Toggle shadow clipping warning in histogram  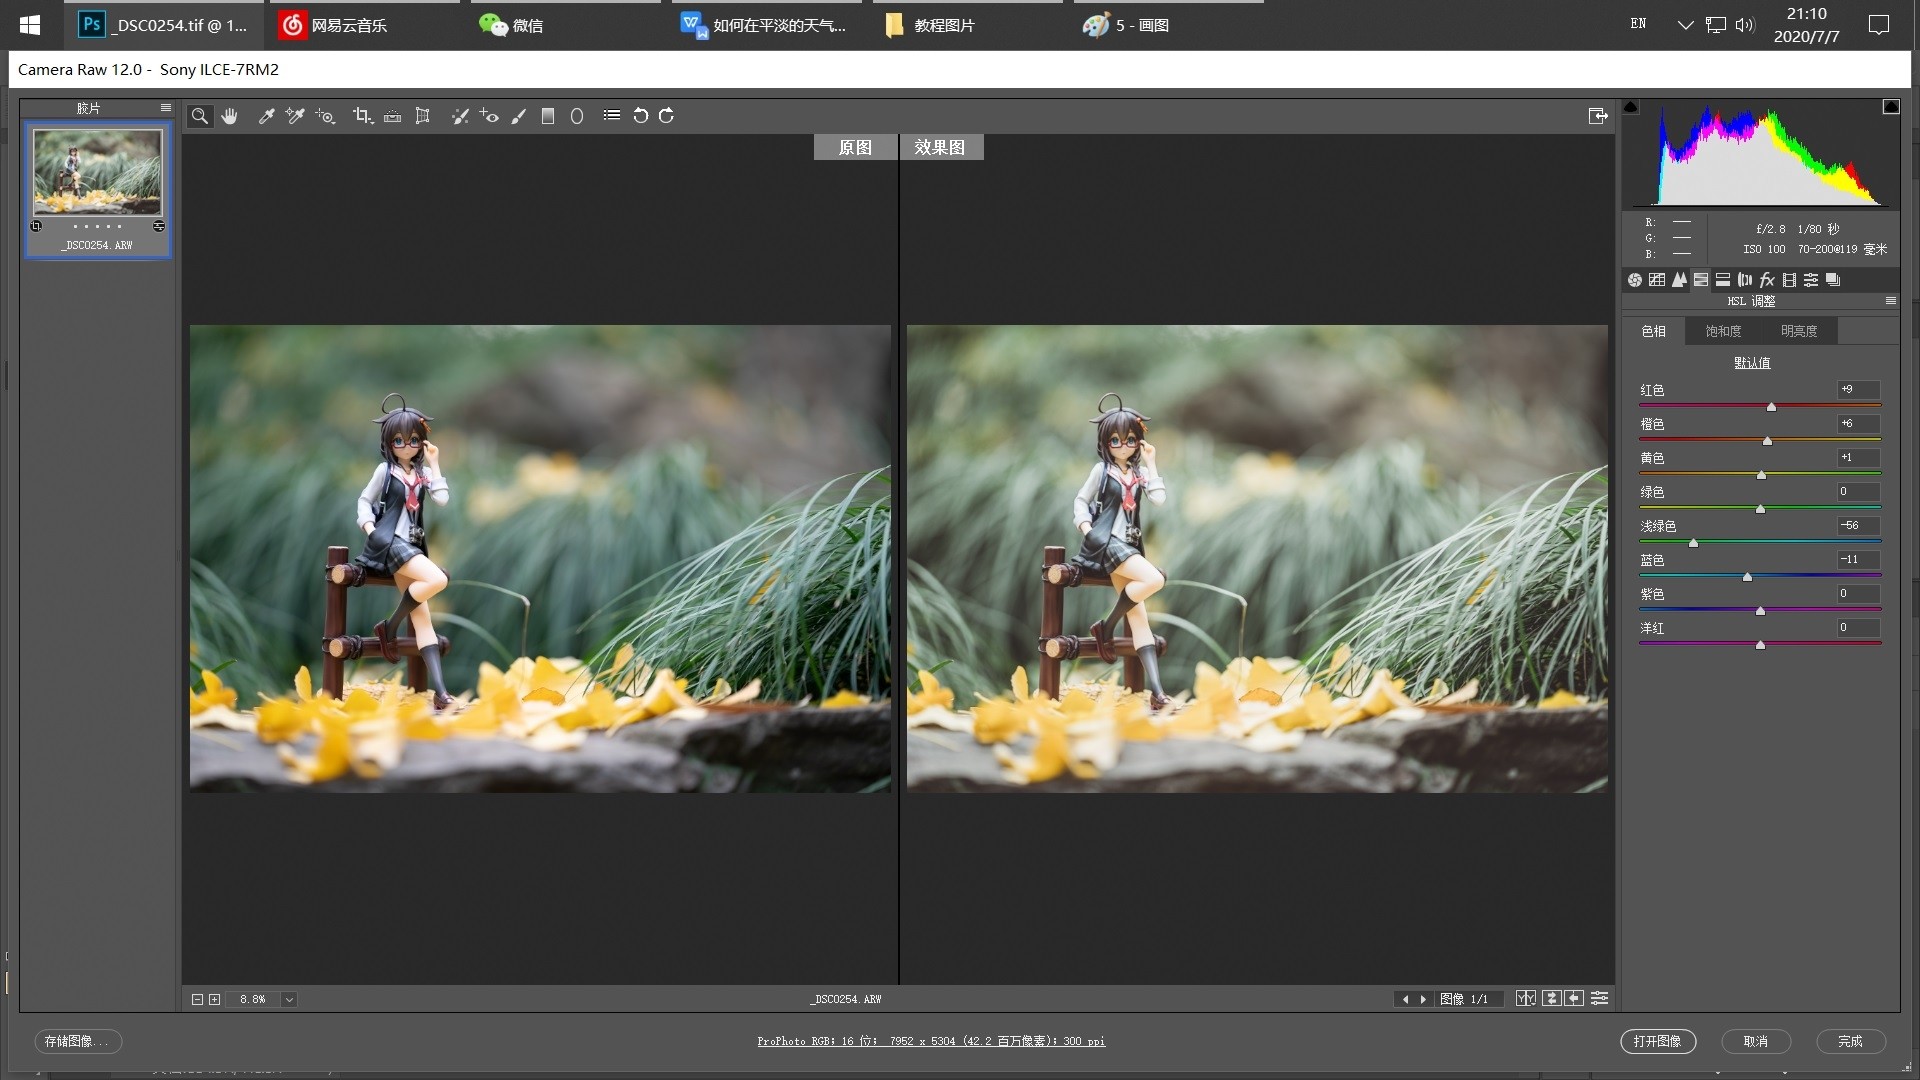click(1631, 107)
